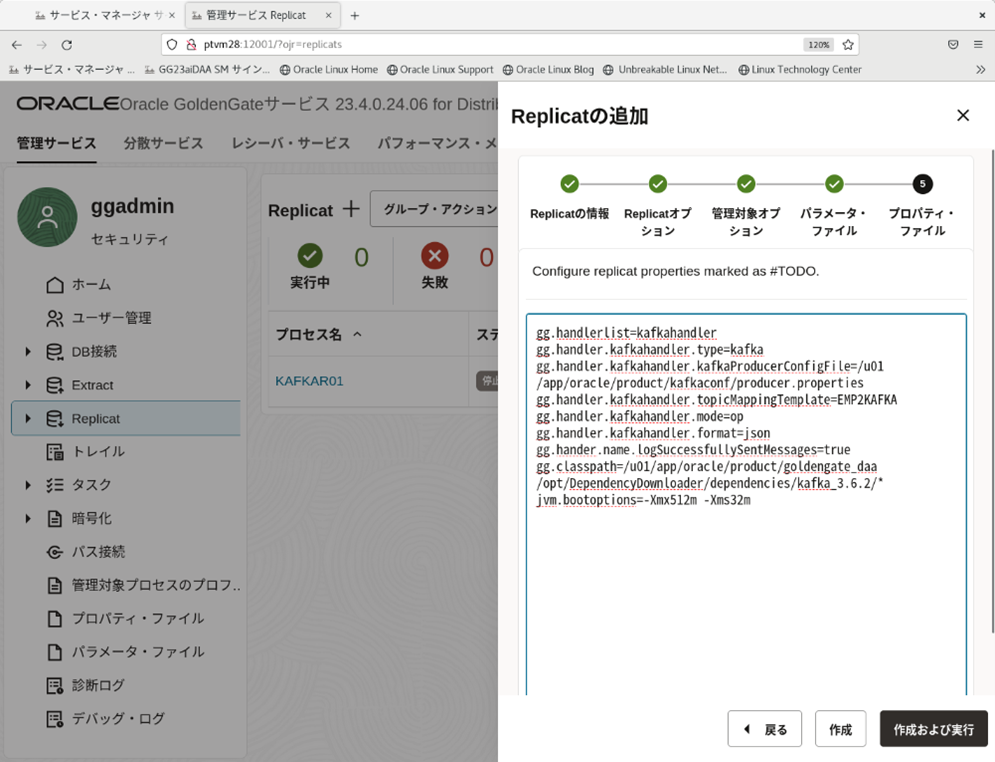
Task: Click the Replicat sidebar icon
Action: point(55,419)
